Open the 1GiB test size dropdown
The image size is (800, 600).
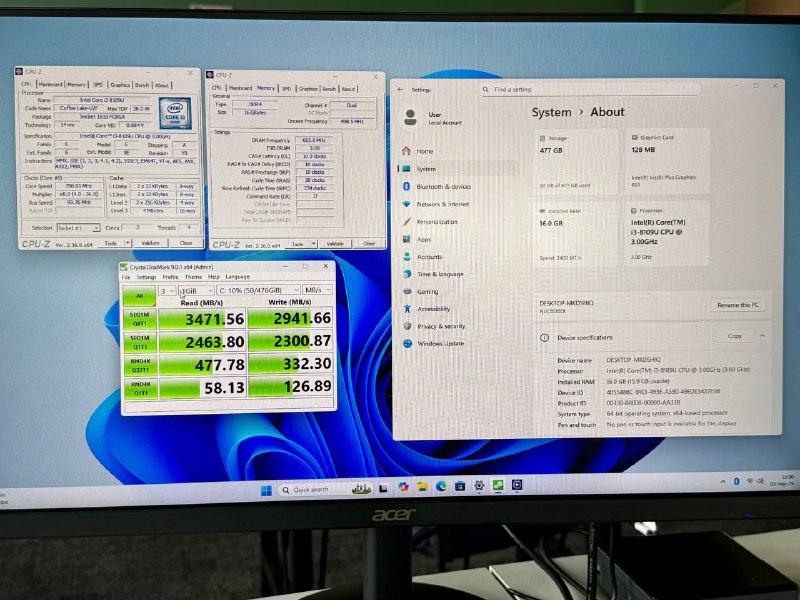click(x=196, y=291)
